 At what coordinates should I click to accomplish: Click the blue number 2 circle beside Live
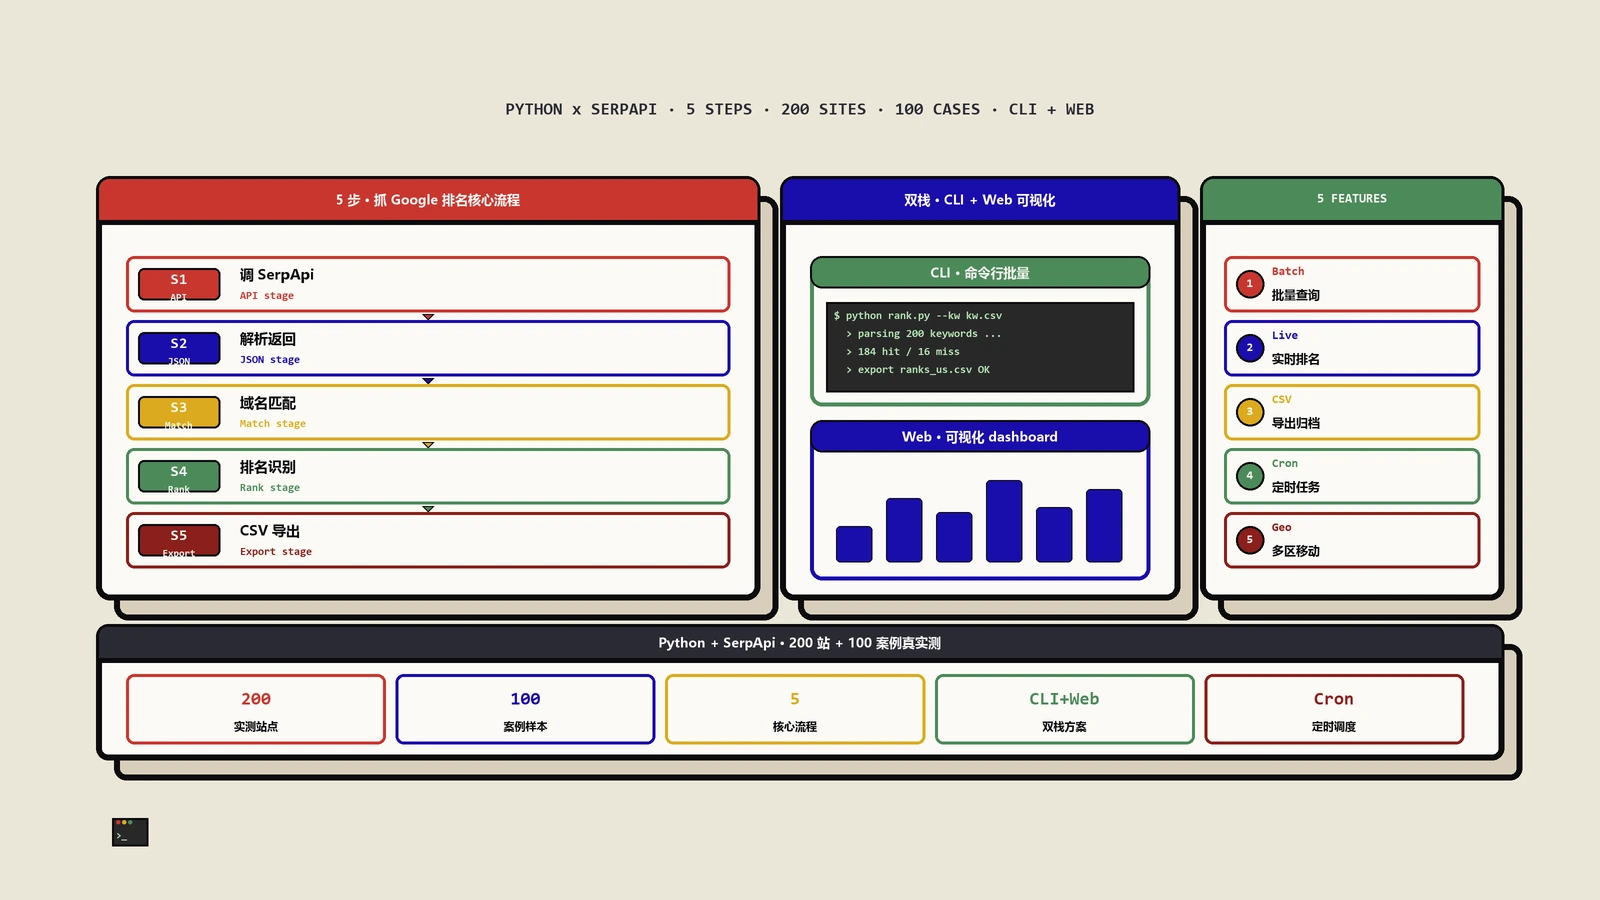click(x=1250, y=348)
